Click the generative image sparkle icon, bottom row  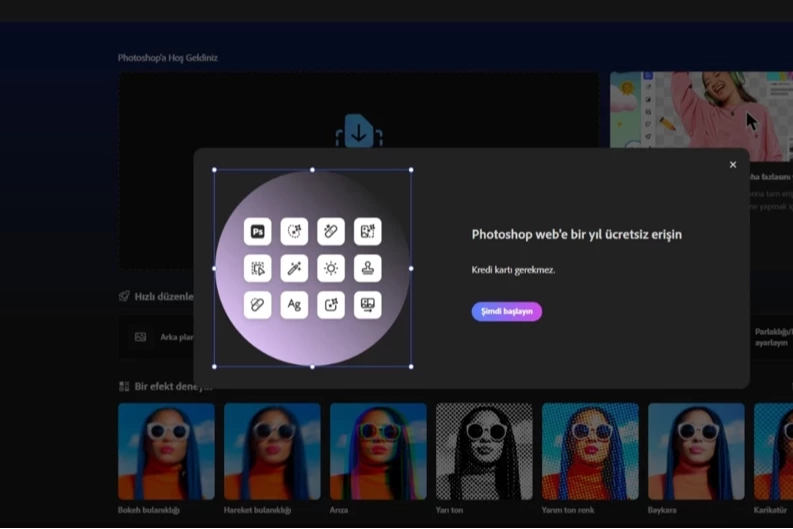click(331, 305)
